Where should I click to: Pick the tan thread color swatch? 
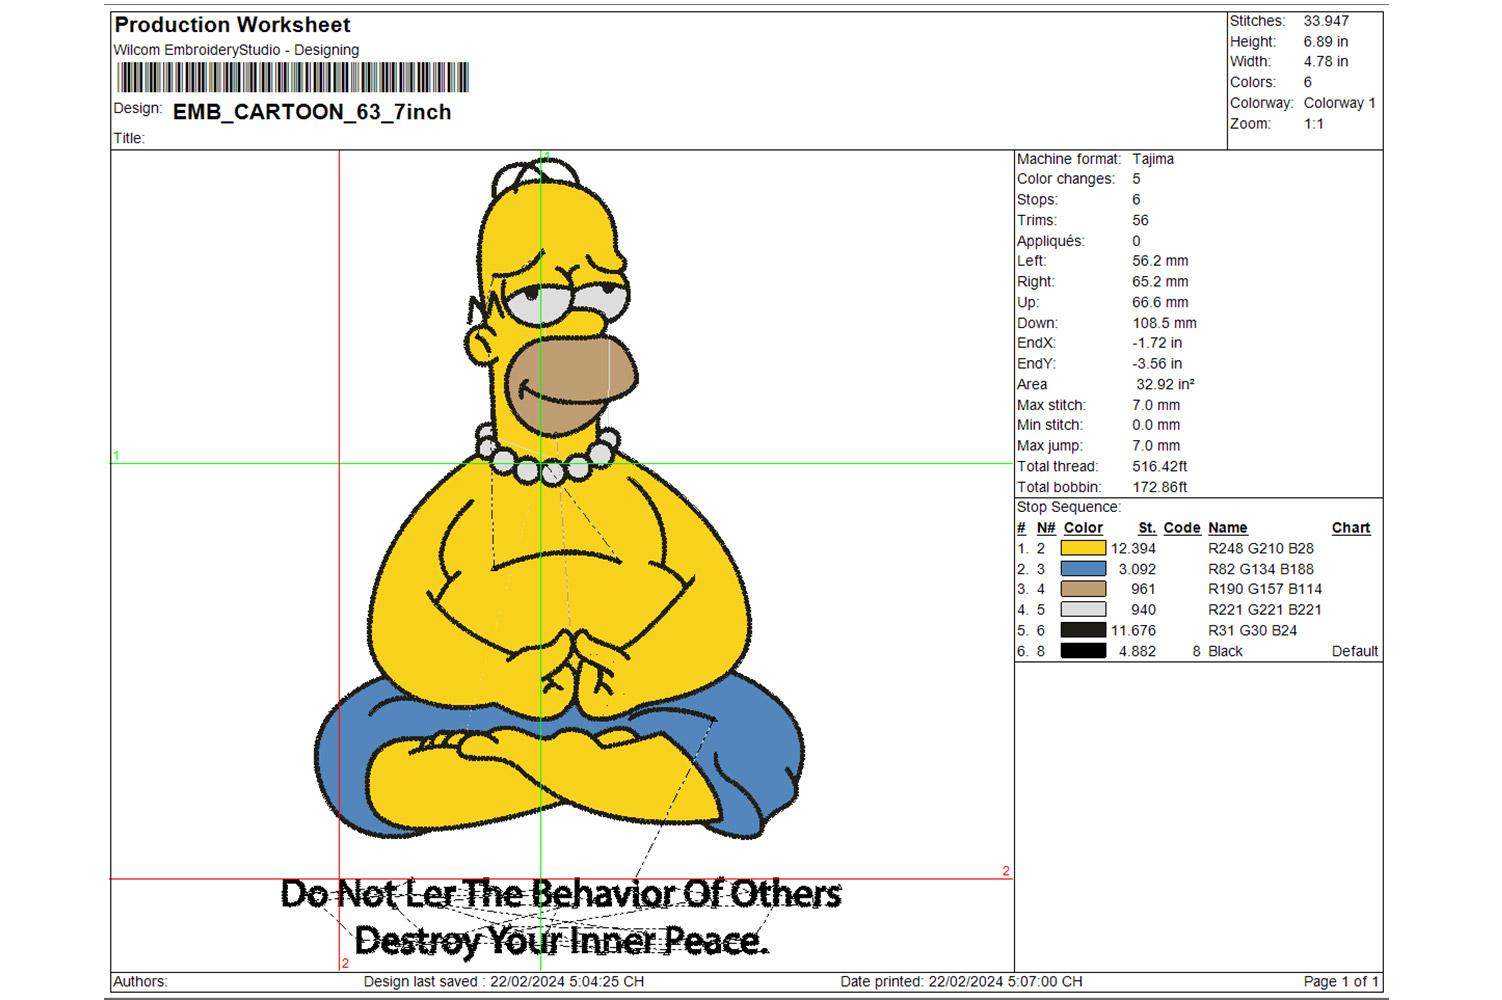(1082, 589)
